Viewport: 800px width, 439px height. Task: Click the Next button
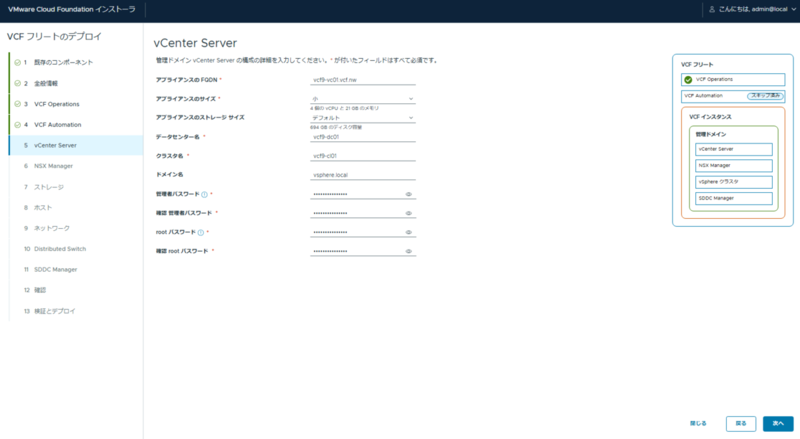pyautogui.click(x=778, y=423)
